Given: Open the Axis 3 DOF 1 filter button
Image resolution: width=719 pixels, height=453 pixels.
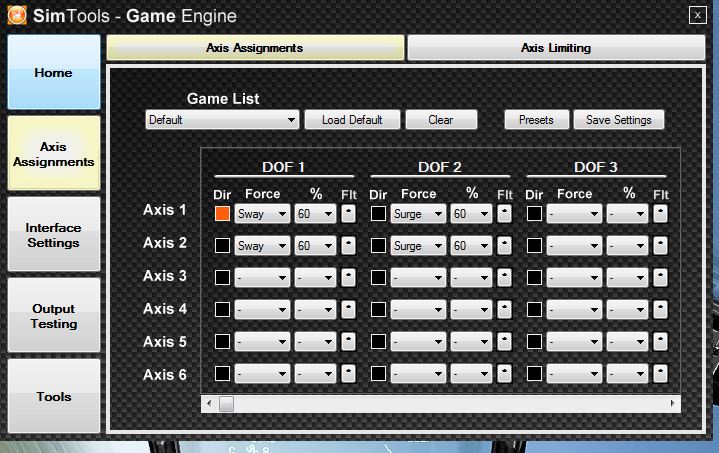Looking at the screenshot, I should click(x=348, y=277).
